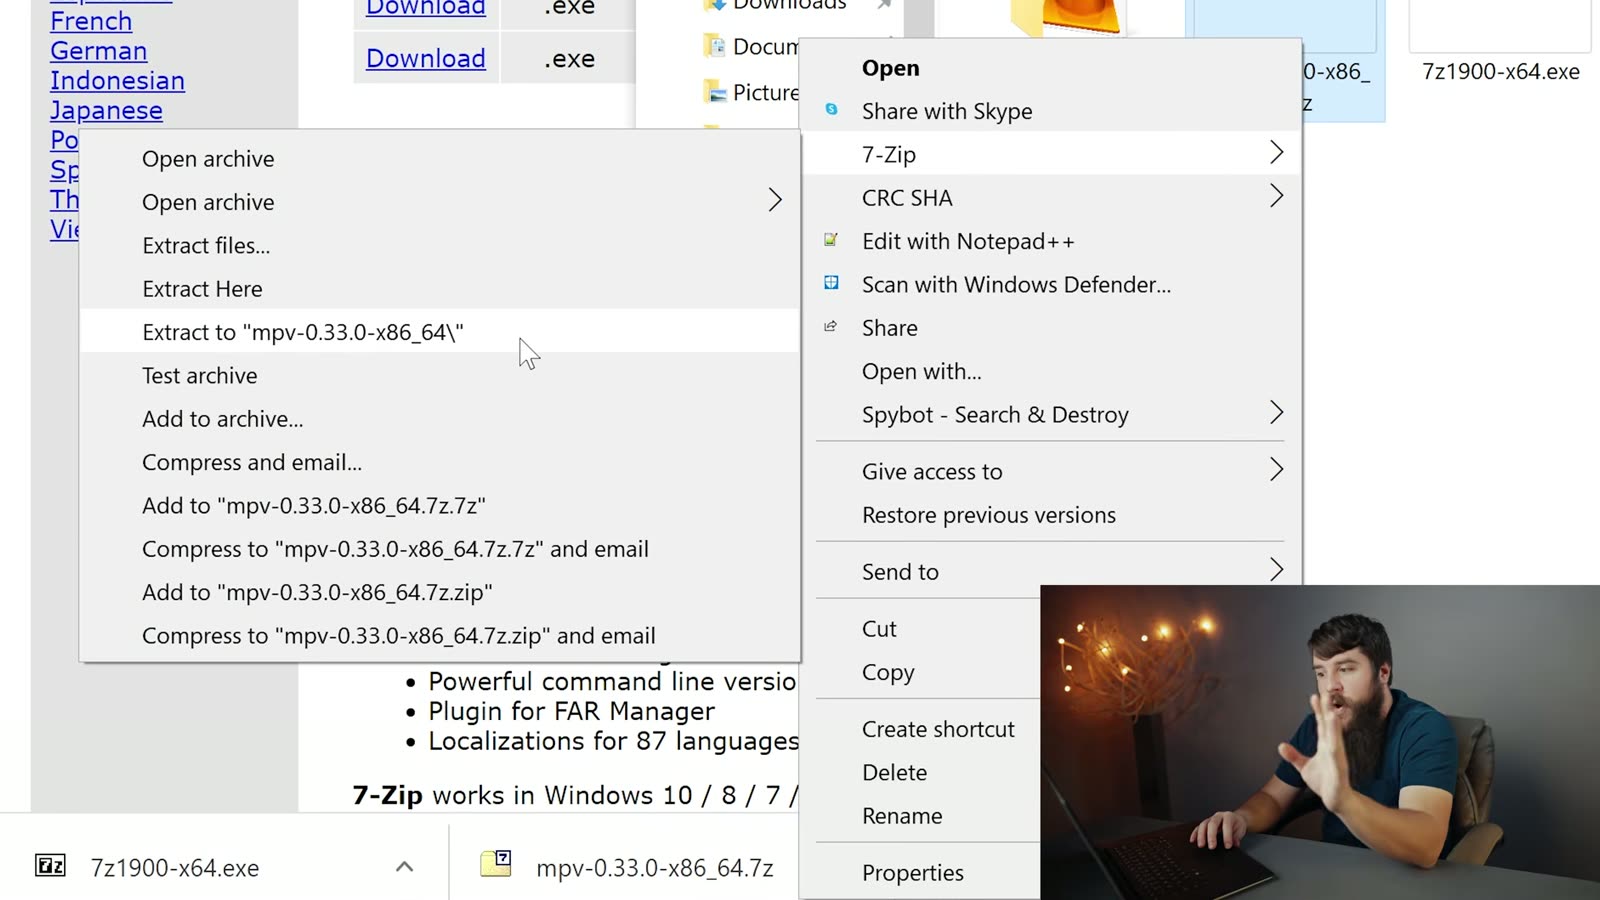
Task: Expand Spybot - Search & Destroy submenu arrow
Action: tap(1276, 413)
